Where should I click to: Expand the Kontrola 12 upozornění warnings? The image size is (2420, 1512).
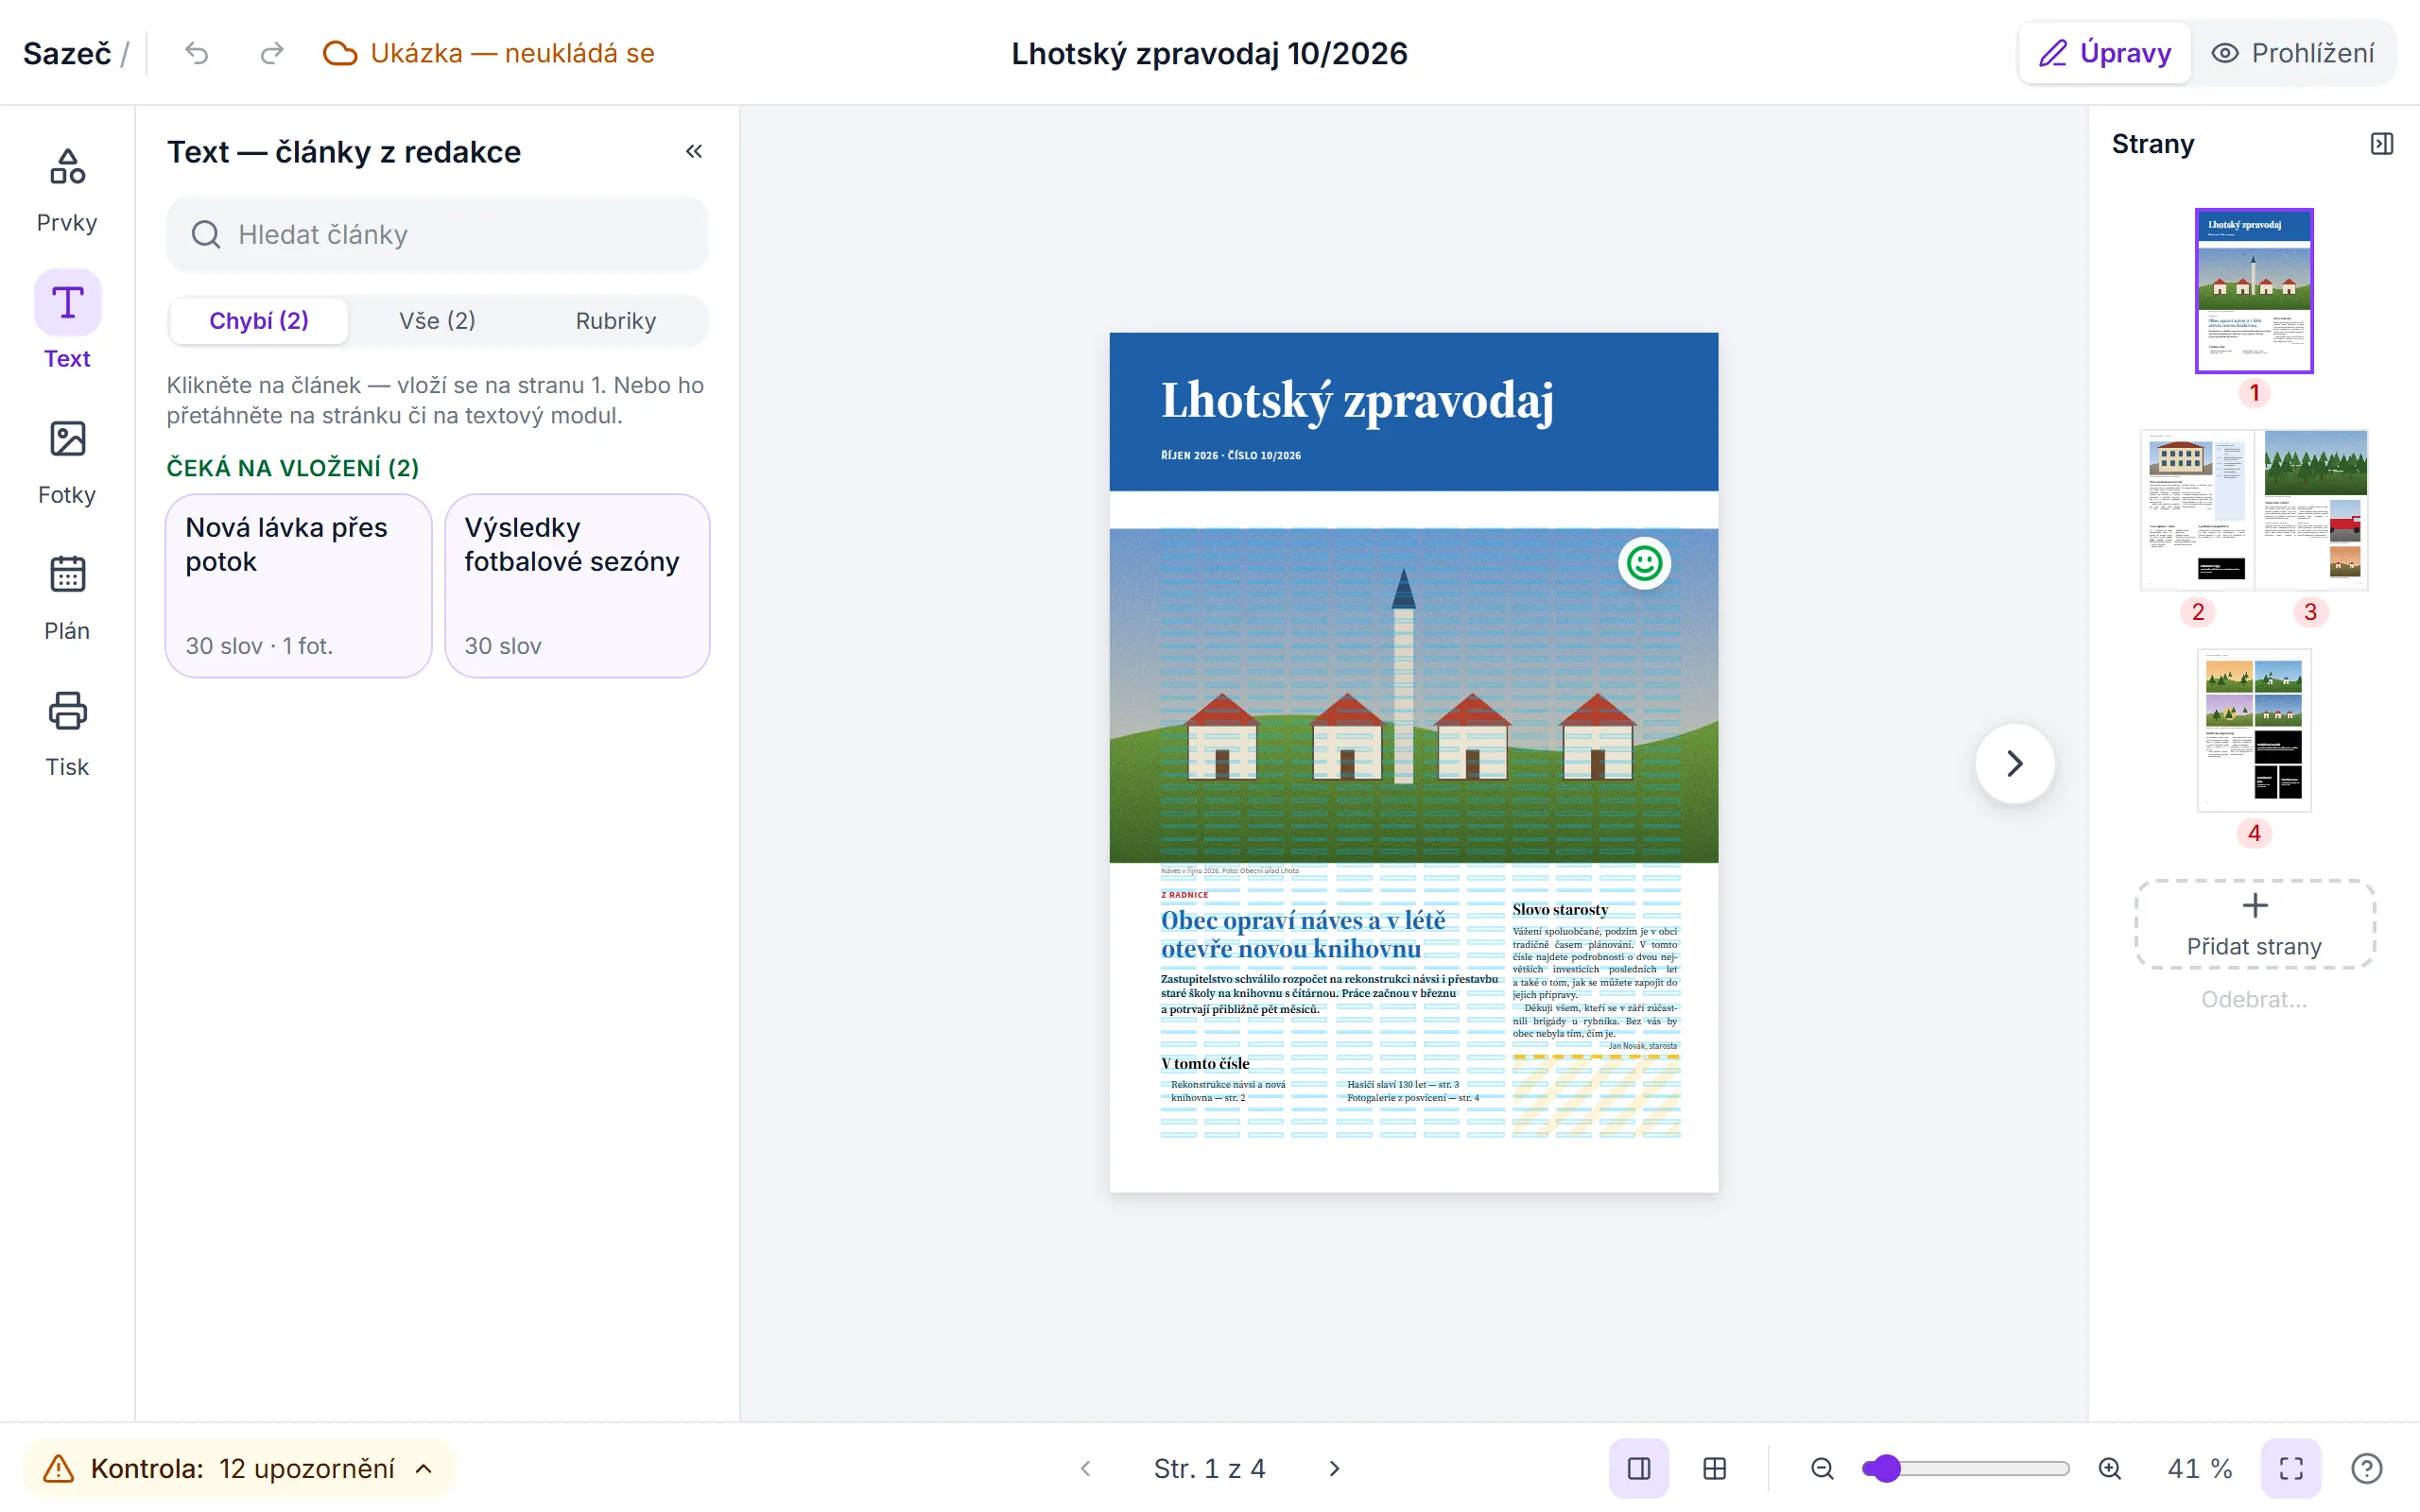coord(240,1468)
